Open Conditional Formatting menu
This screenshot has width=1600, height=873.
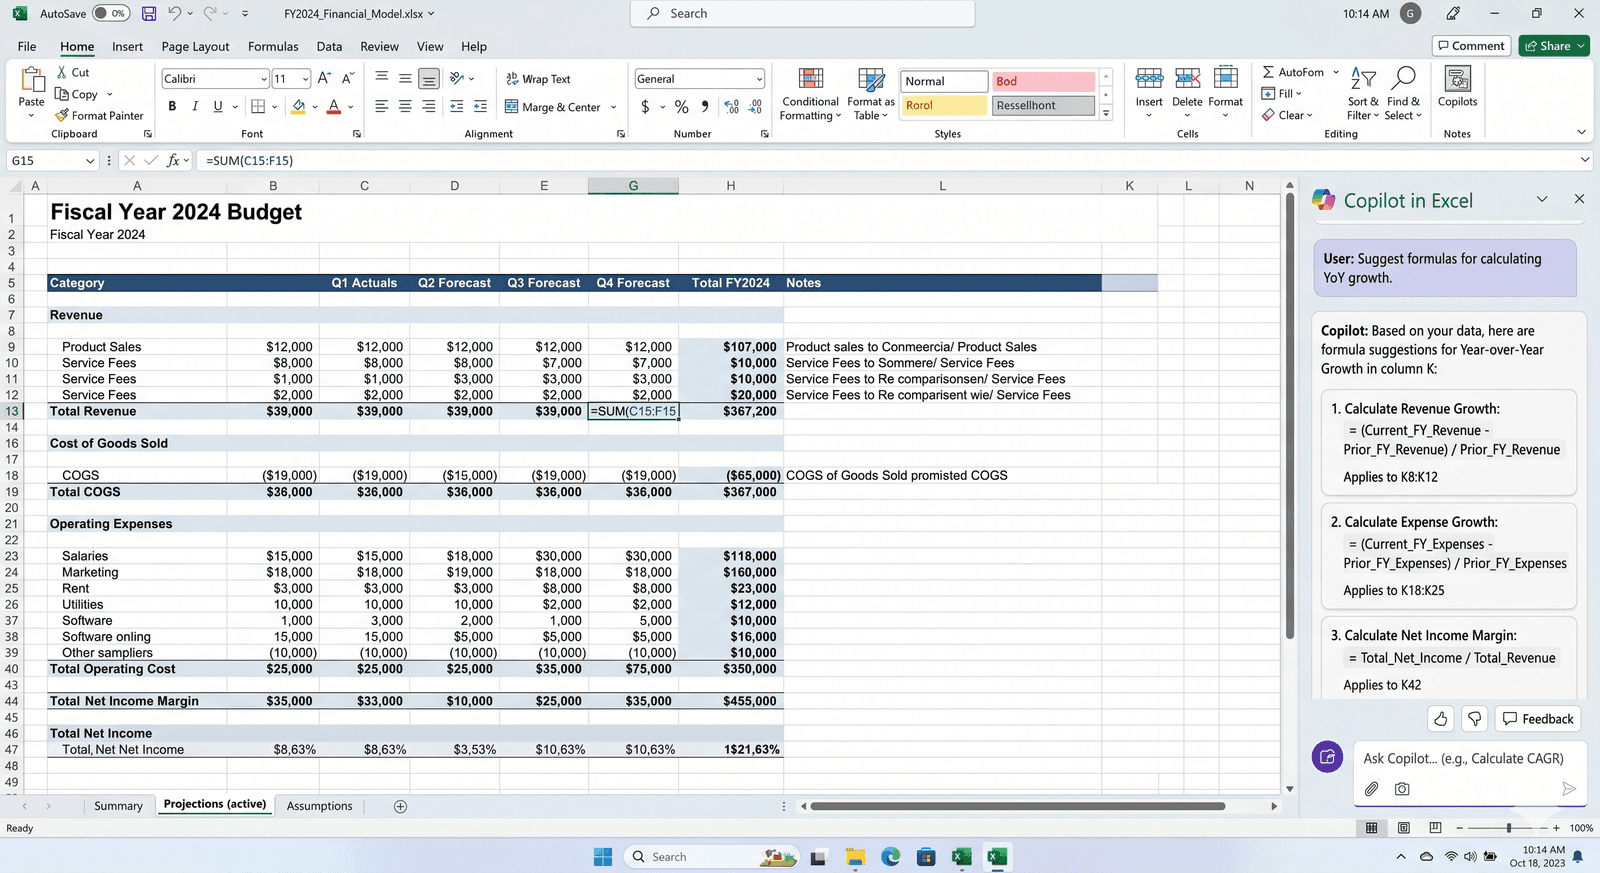pyautogui.click(x=810, y=94)
